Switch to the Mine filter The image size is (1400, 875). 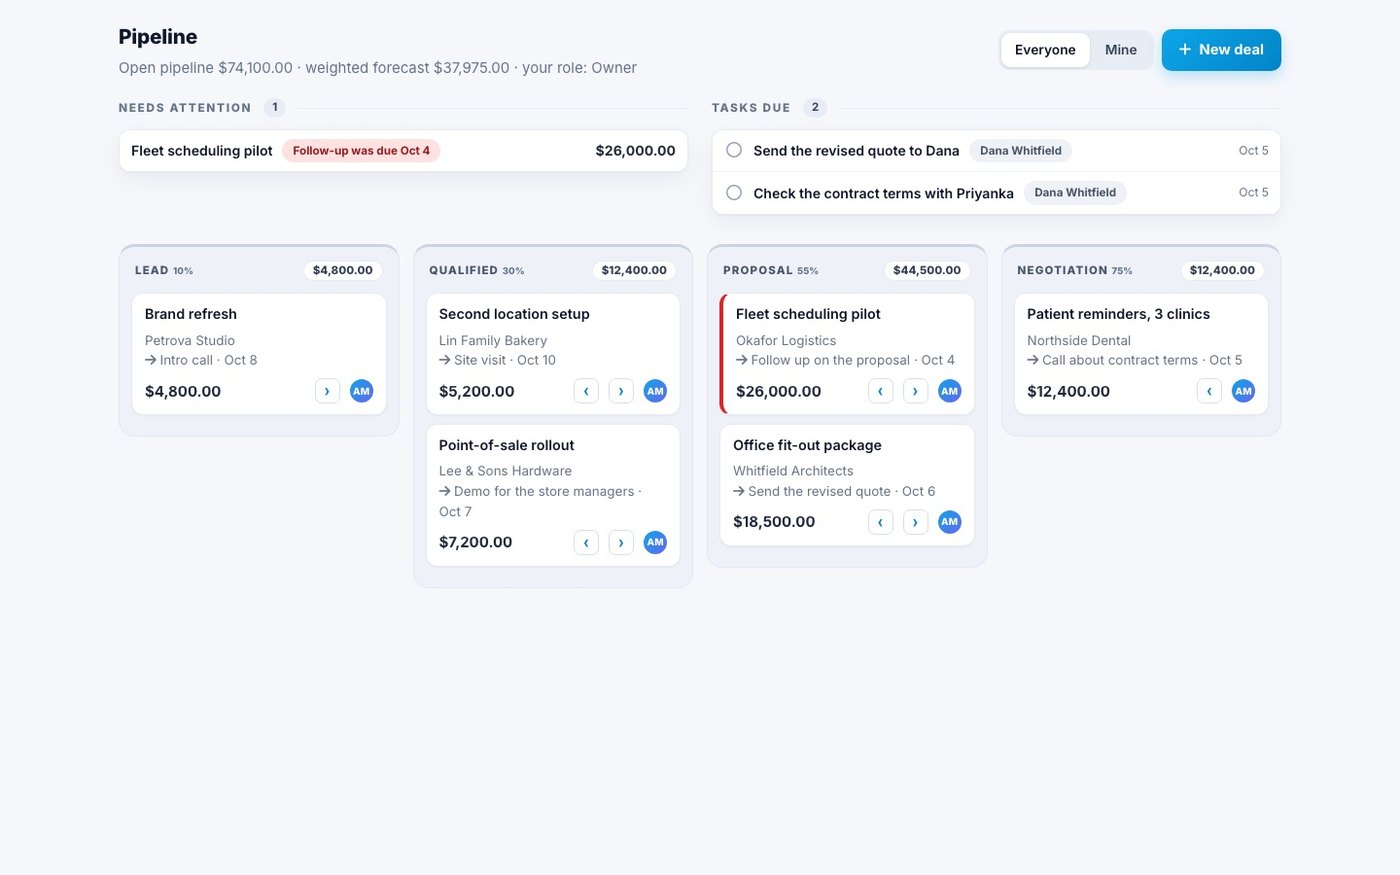[x=1121, y=50]
